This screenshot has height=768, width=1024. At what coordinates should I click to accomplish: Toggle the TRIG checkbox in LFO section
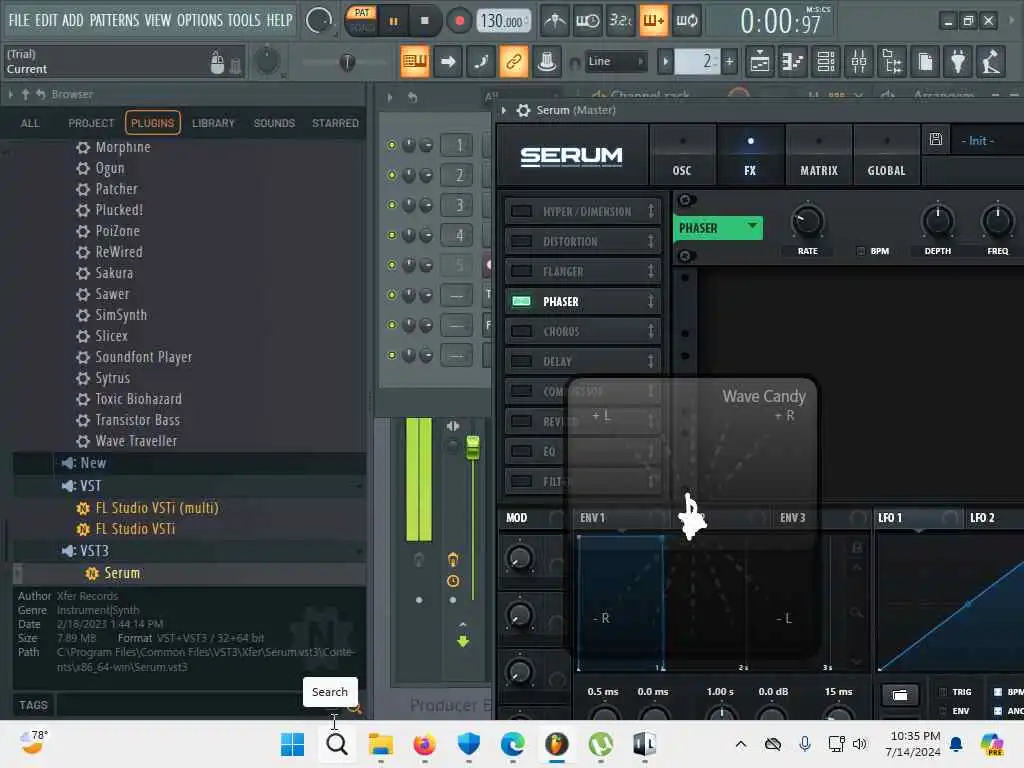[942, 692]
